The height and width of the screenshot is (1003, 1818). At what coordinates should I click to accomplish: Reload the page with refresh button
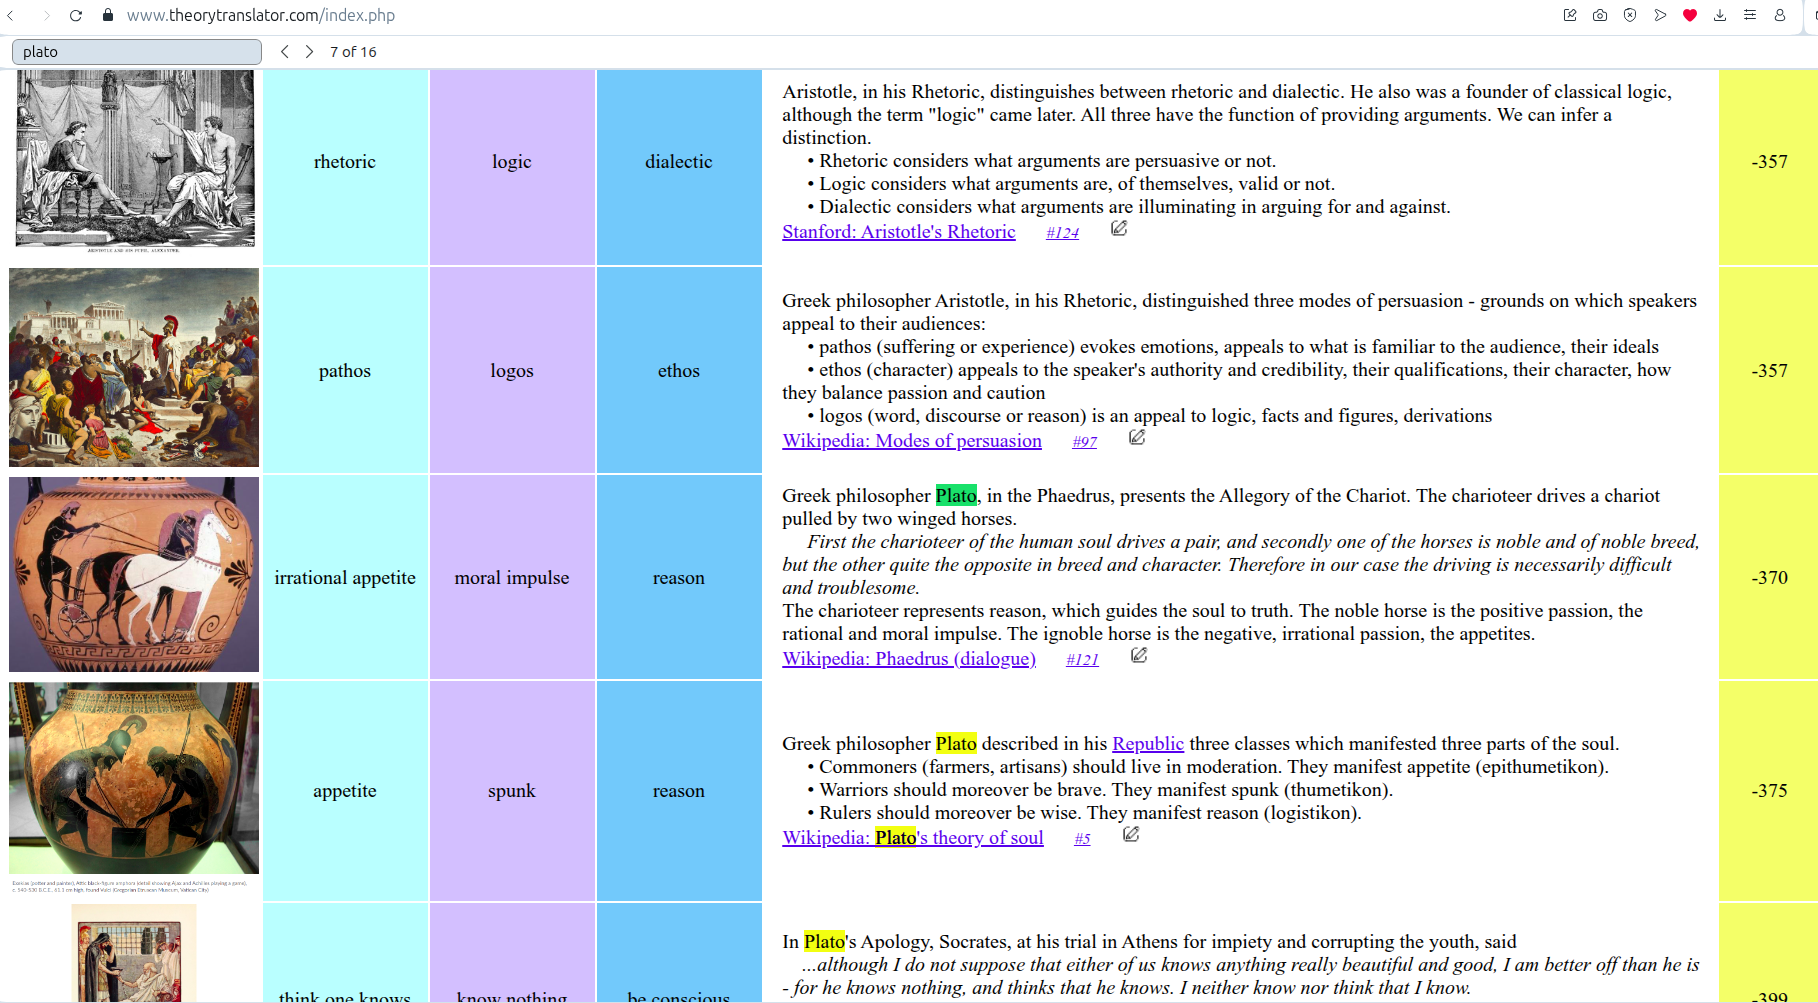[76, 16]
